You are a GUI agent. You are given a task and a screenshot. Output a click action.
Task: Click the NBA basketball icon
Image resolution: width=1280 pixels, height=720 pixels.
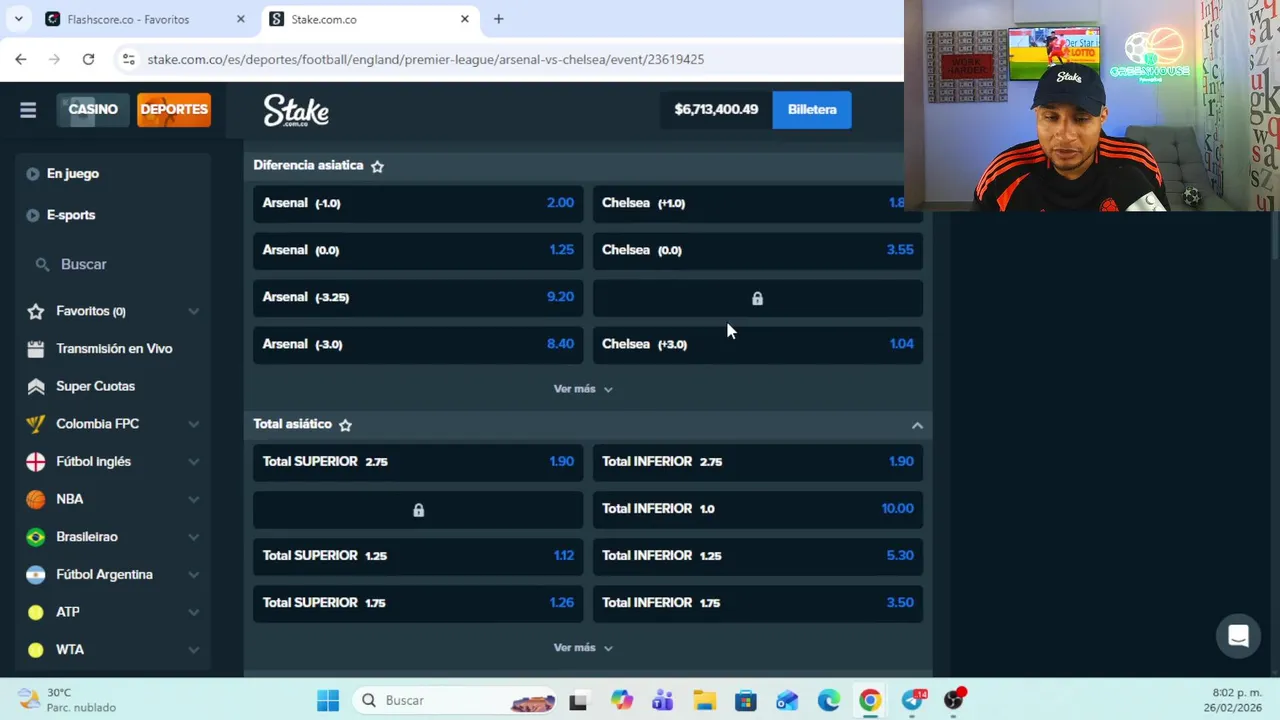(x=36, y=499)
